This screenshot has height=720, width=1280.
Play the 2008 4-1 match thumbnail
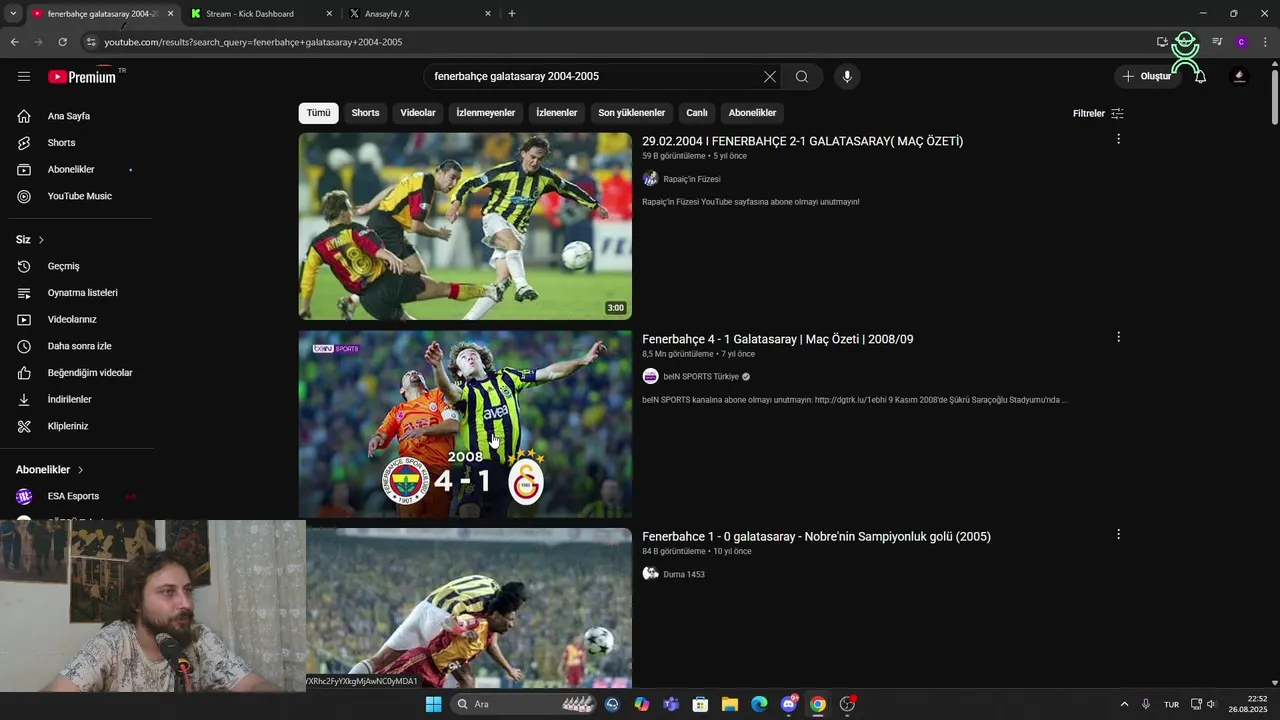point(465,424)
